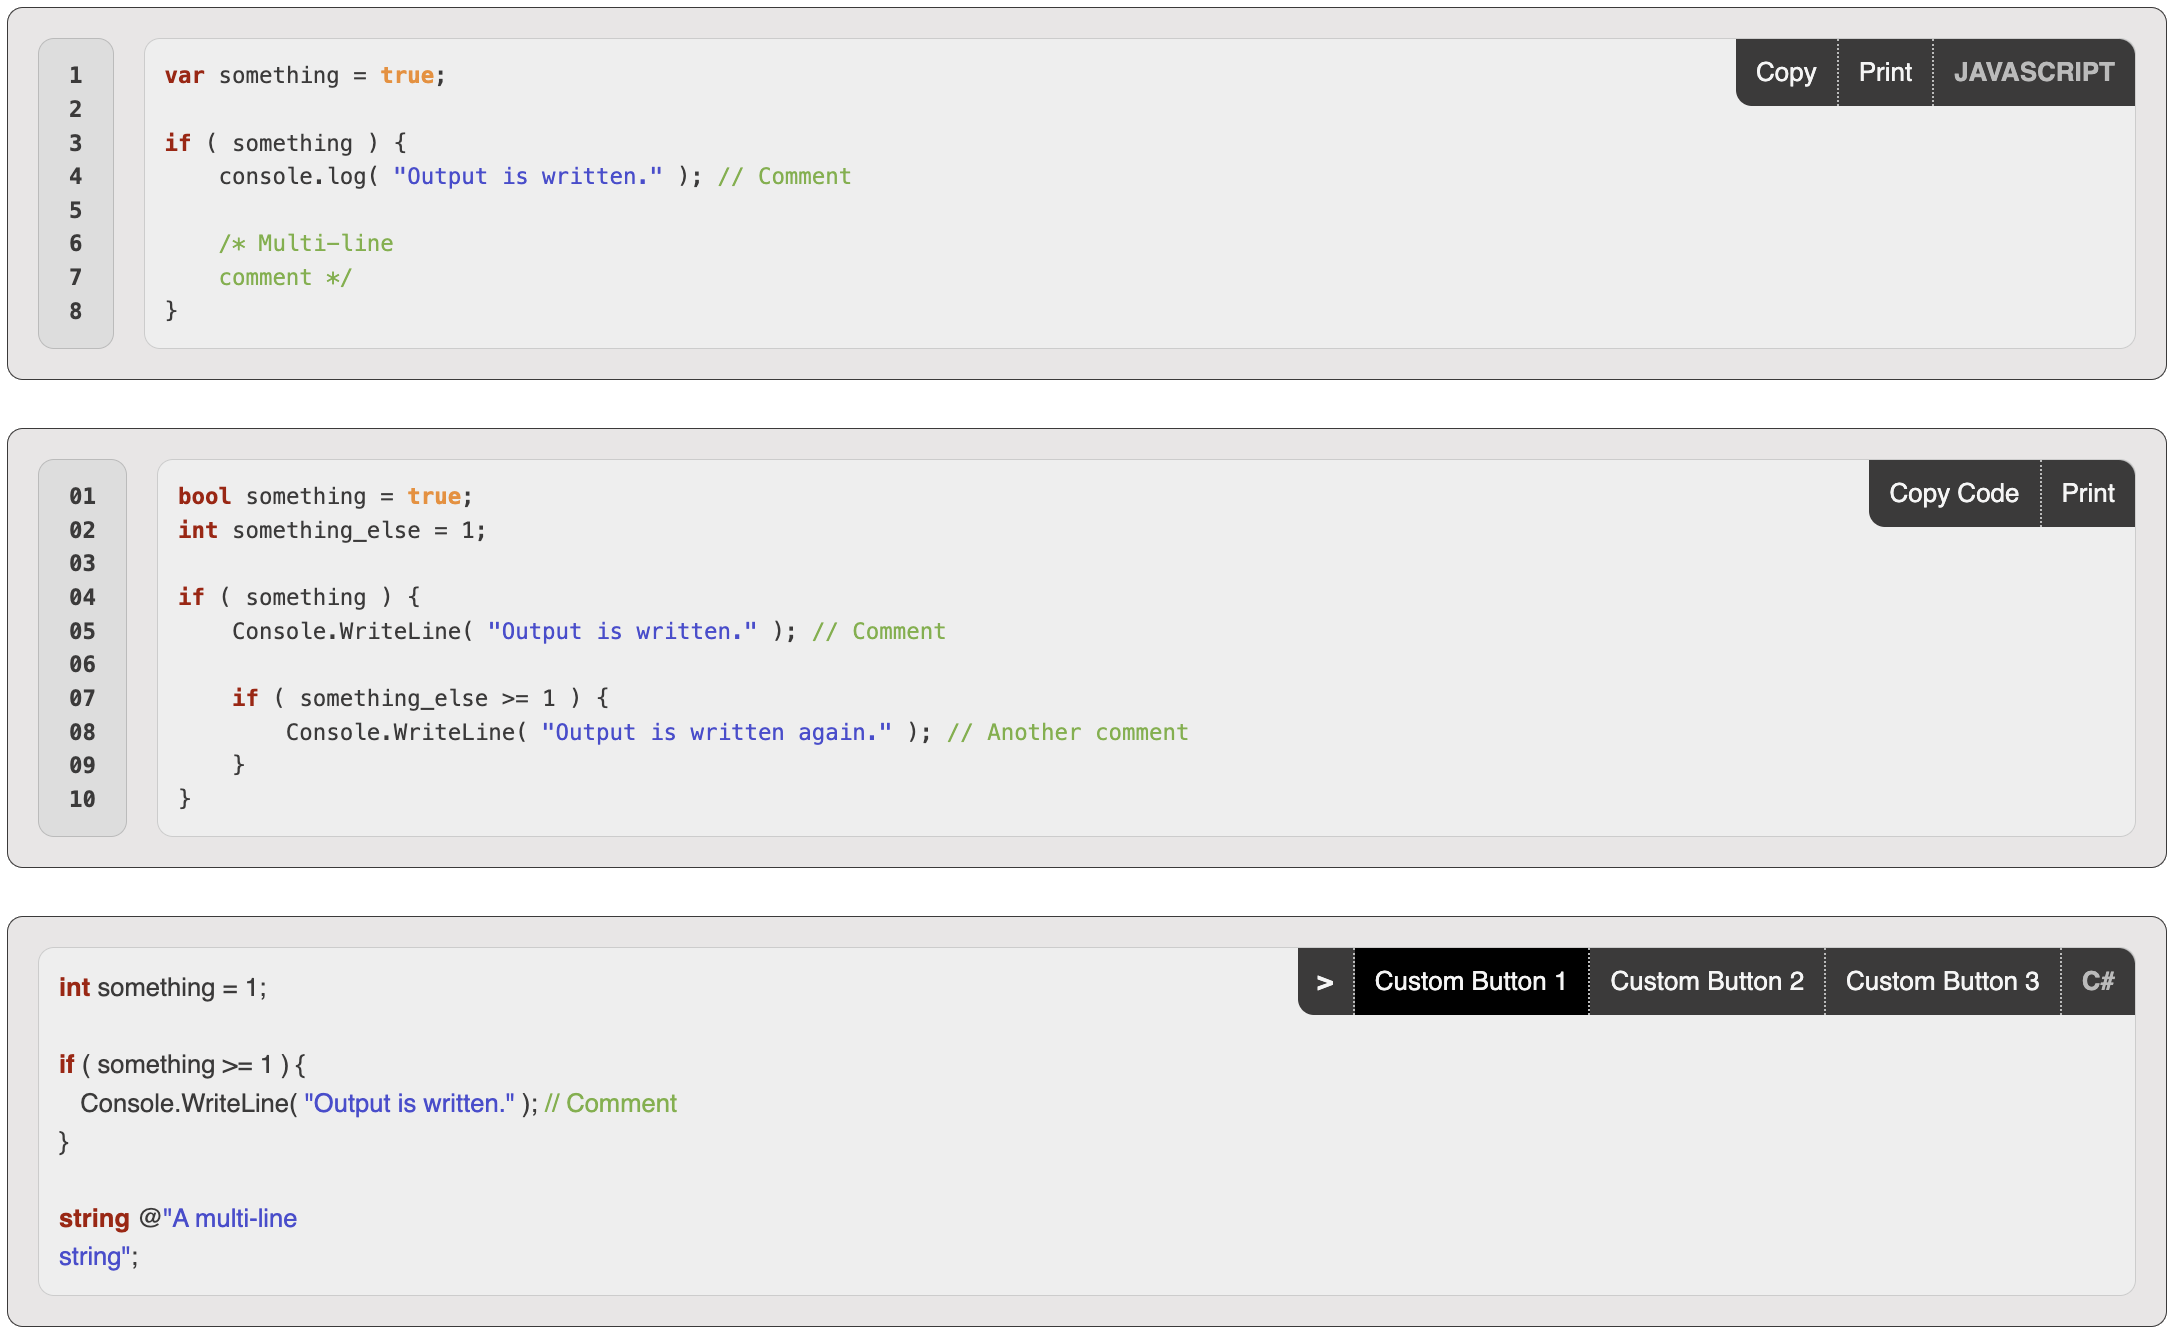
Task: Click line number 8 in first block
Action: tap(76, 311)
